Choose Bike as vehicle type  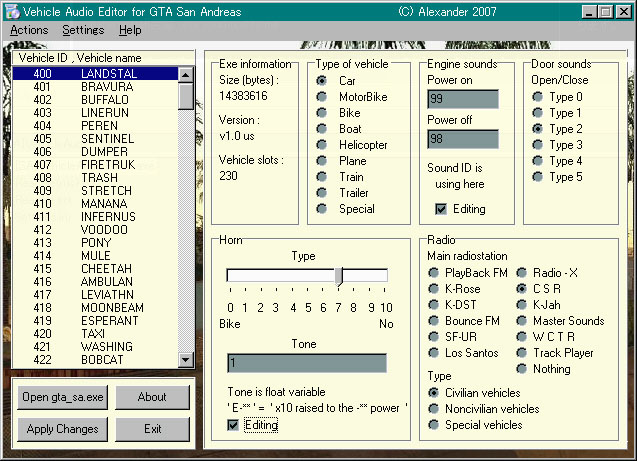[322, 113]
